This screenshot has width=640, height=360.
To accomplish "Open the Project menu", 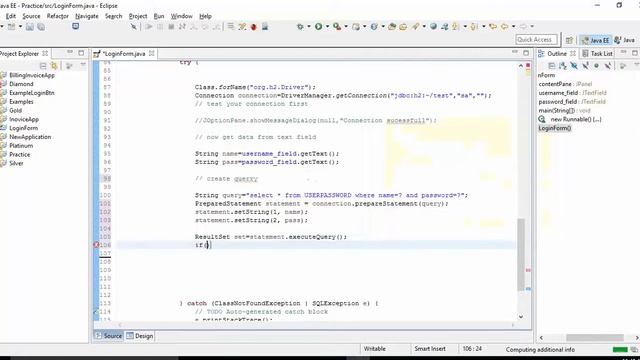I will [138, 16].
